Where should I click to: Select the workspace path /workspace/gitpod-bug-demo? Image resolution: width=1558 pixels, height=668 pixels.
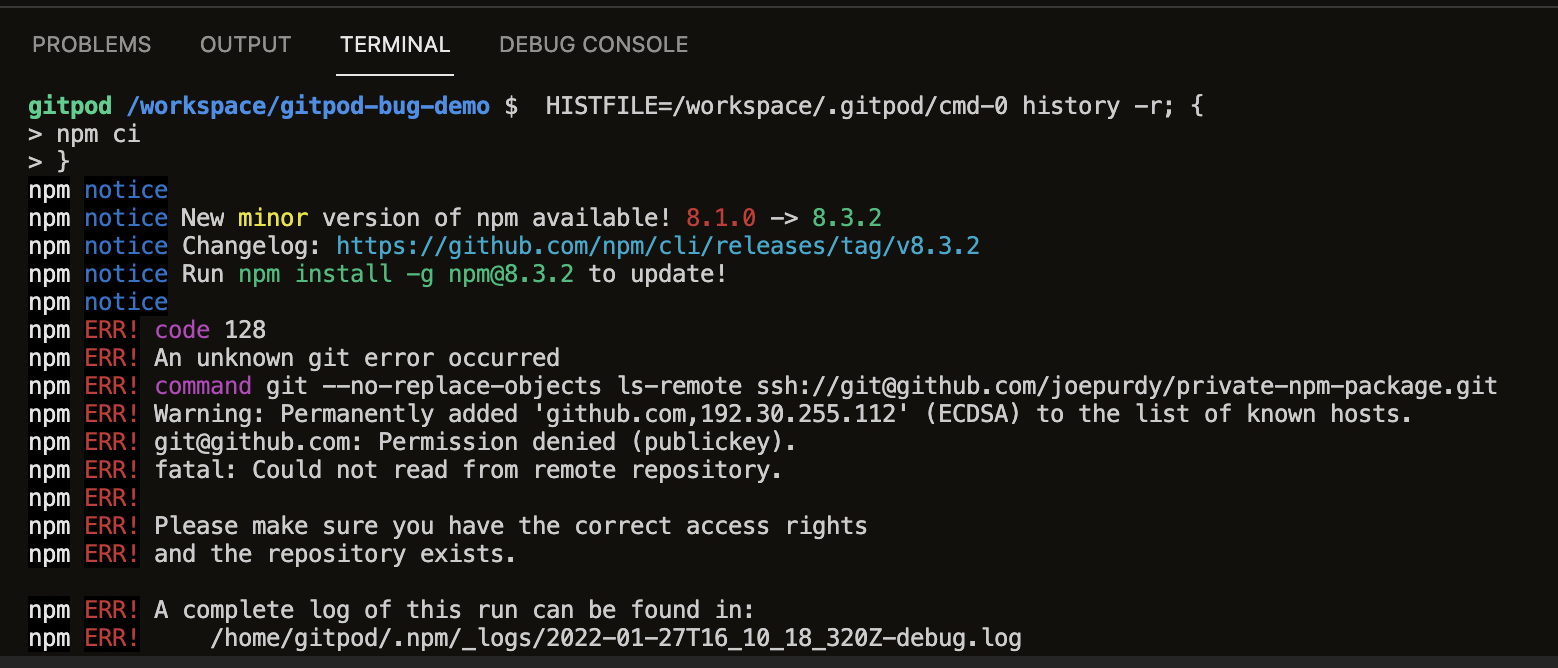pyautogui.click(x=308, y=105)
